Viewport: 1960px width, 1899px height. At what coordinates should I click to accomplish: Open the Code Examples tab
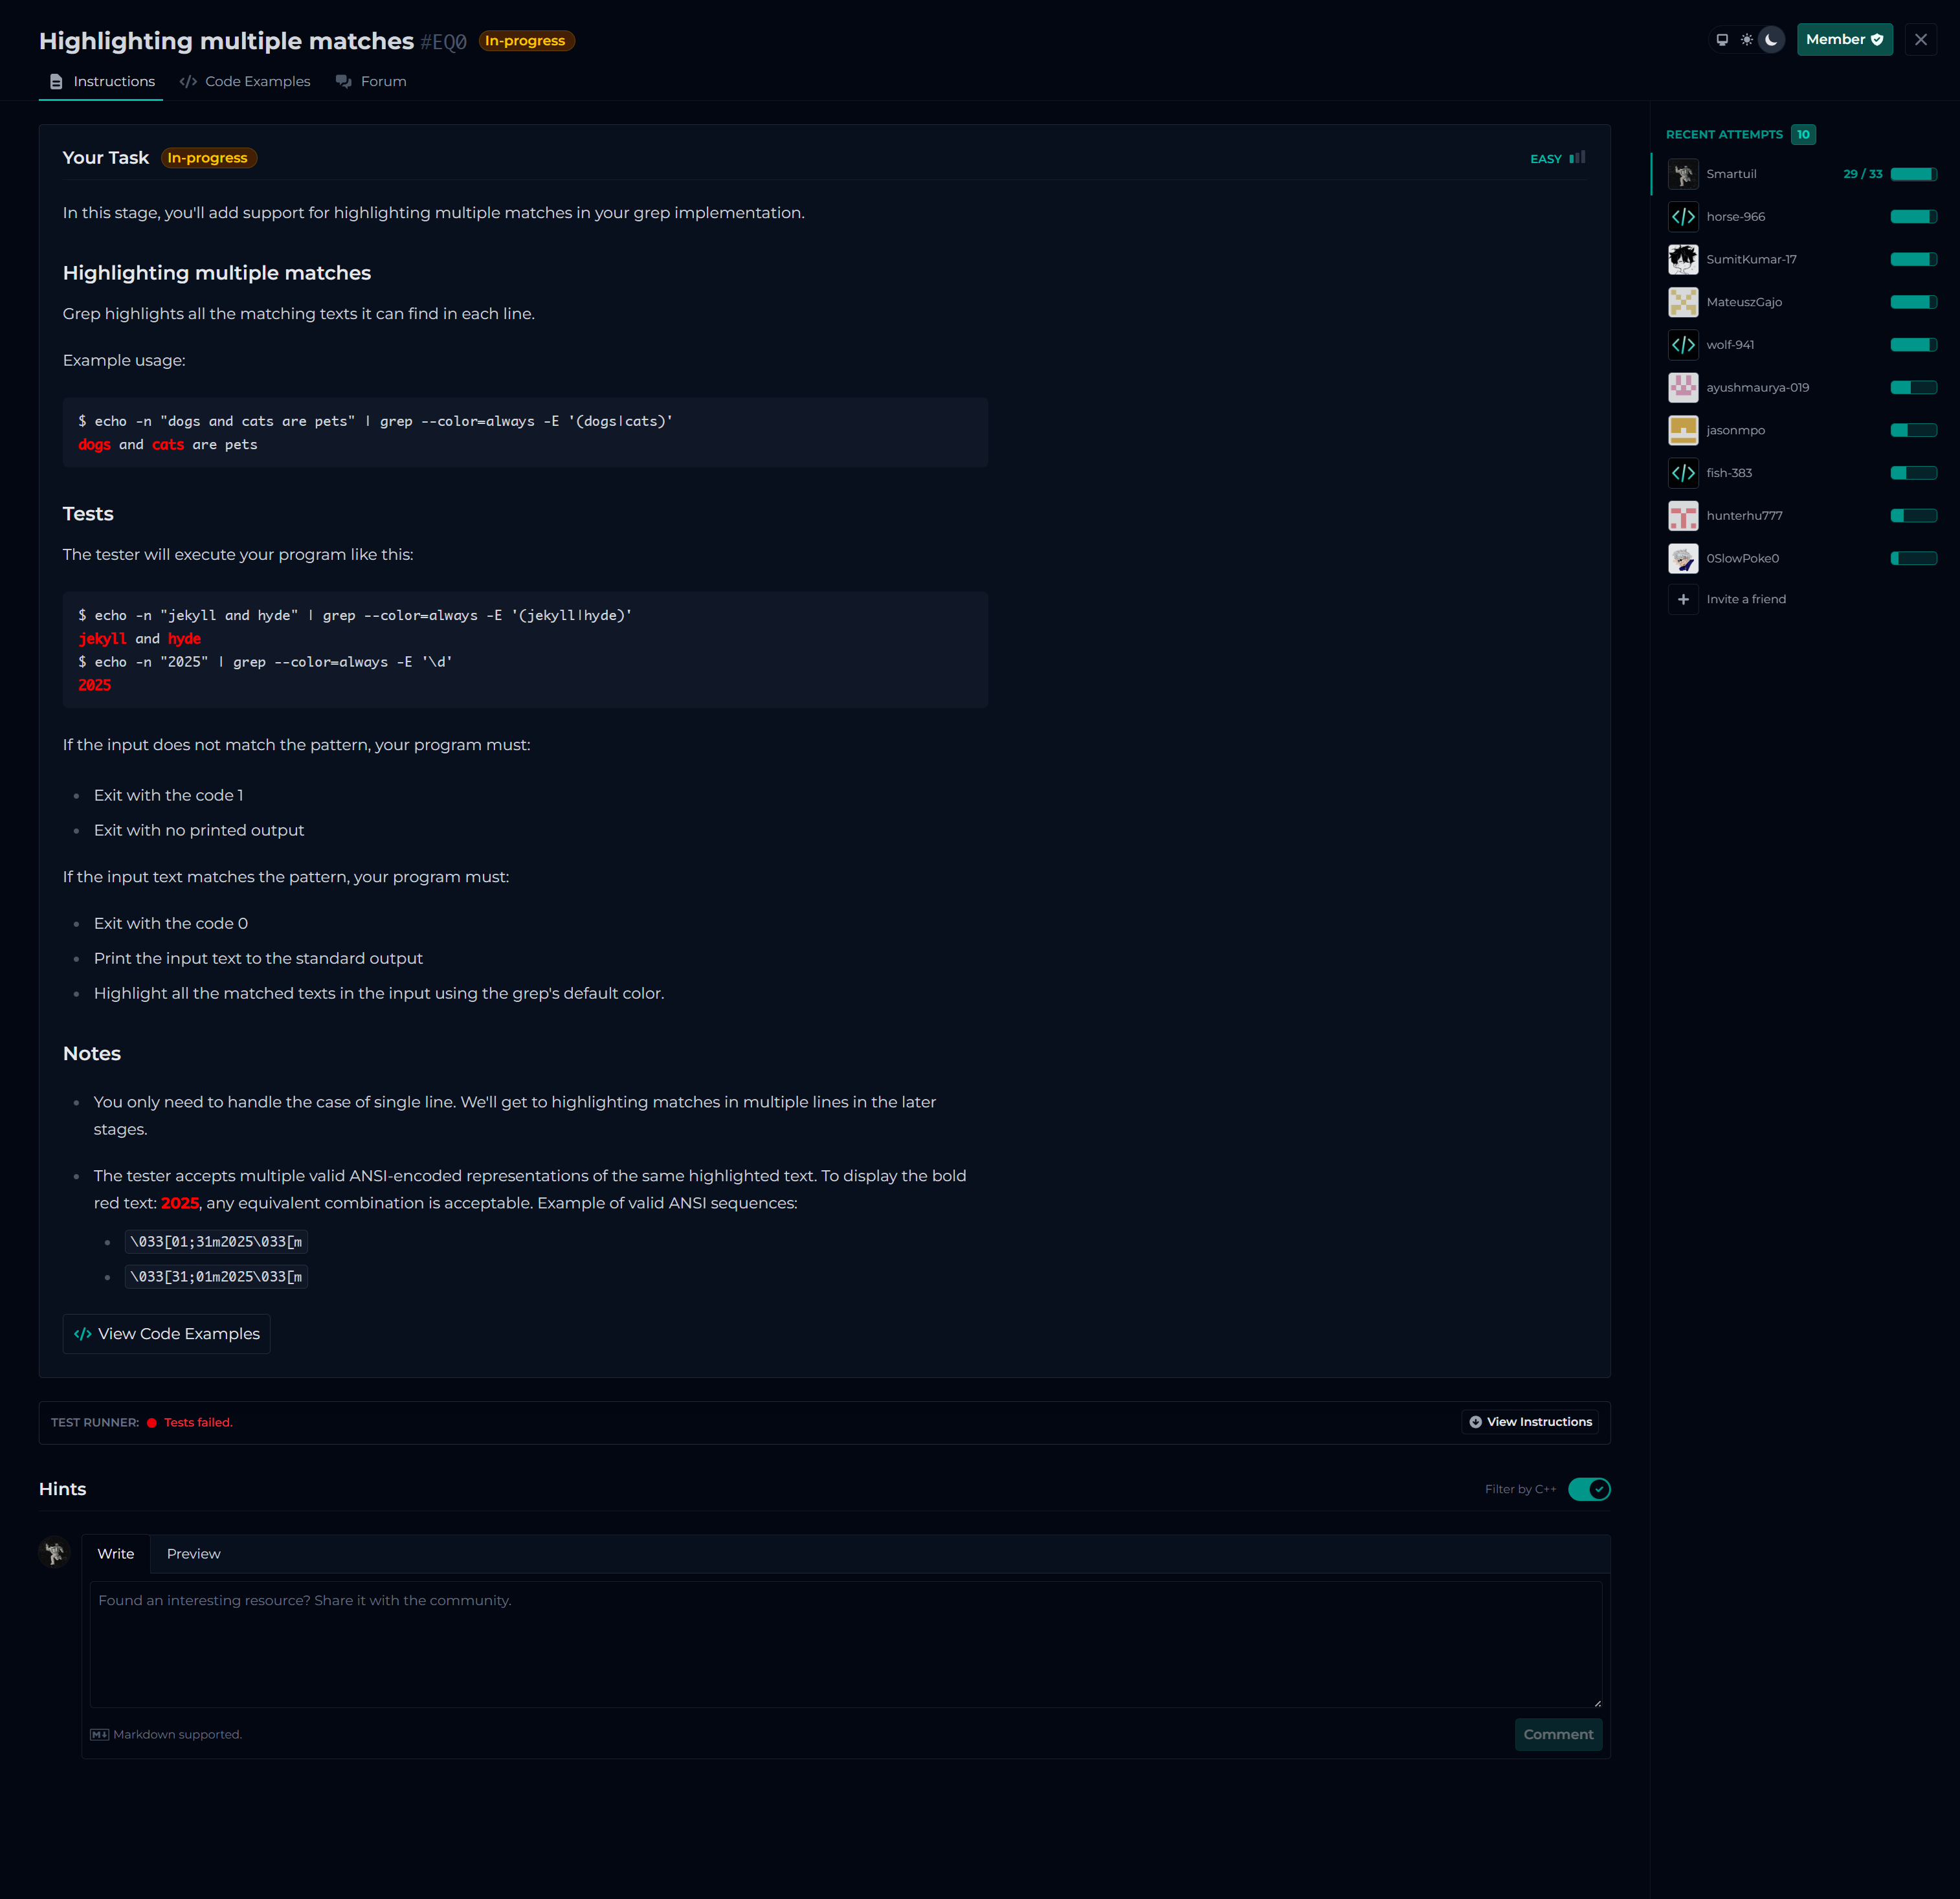(245, 81)
